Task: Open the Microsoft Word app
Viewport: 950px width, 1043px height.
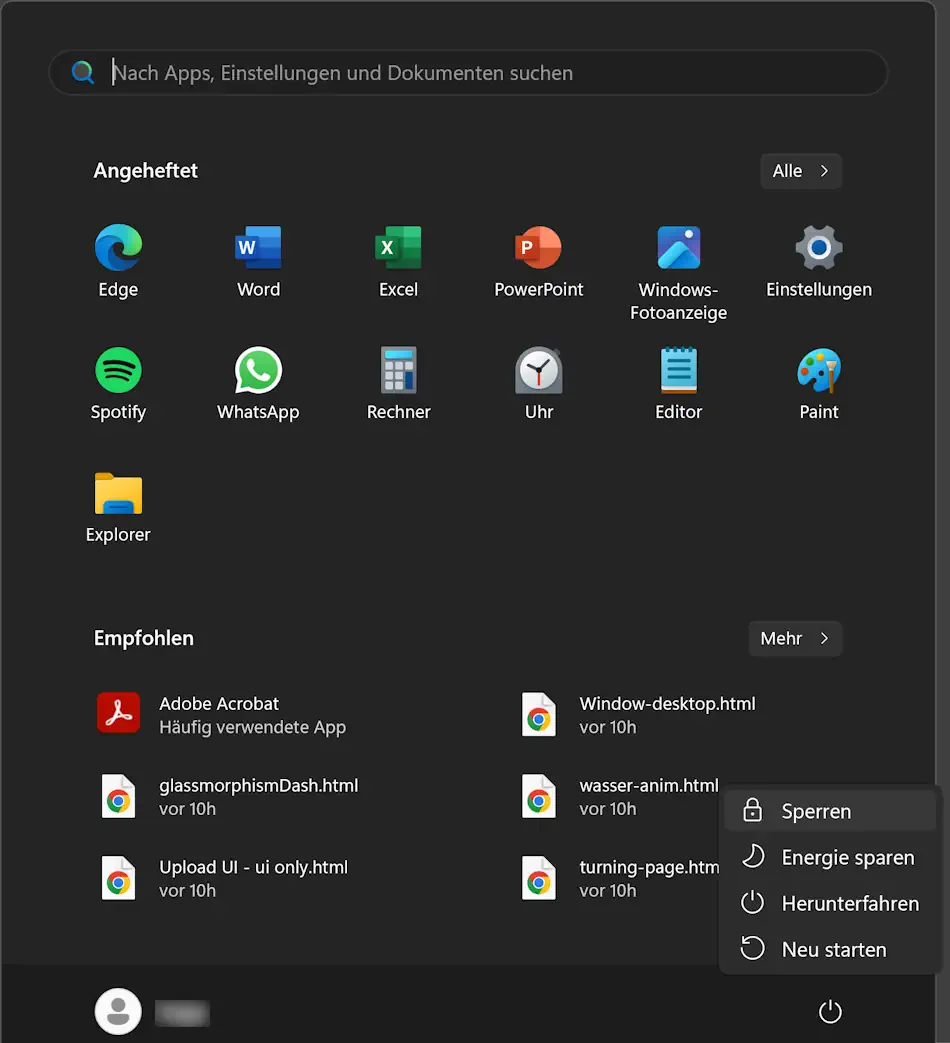Action: click(x=257, y=260)
